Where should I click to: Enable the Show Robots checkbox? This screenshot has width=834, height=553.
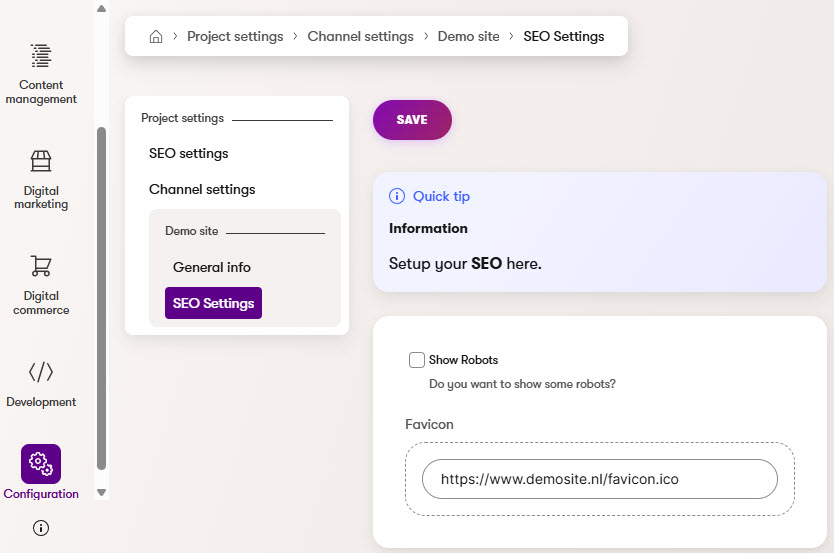416,360
